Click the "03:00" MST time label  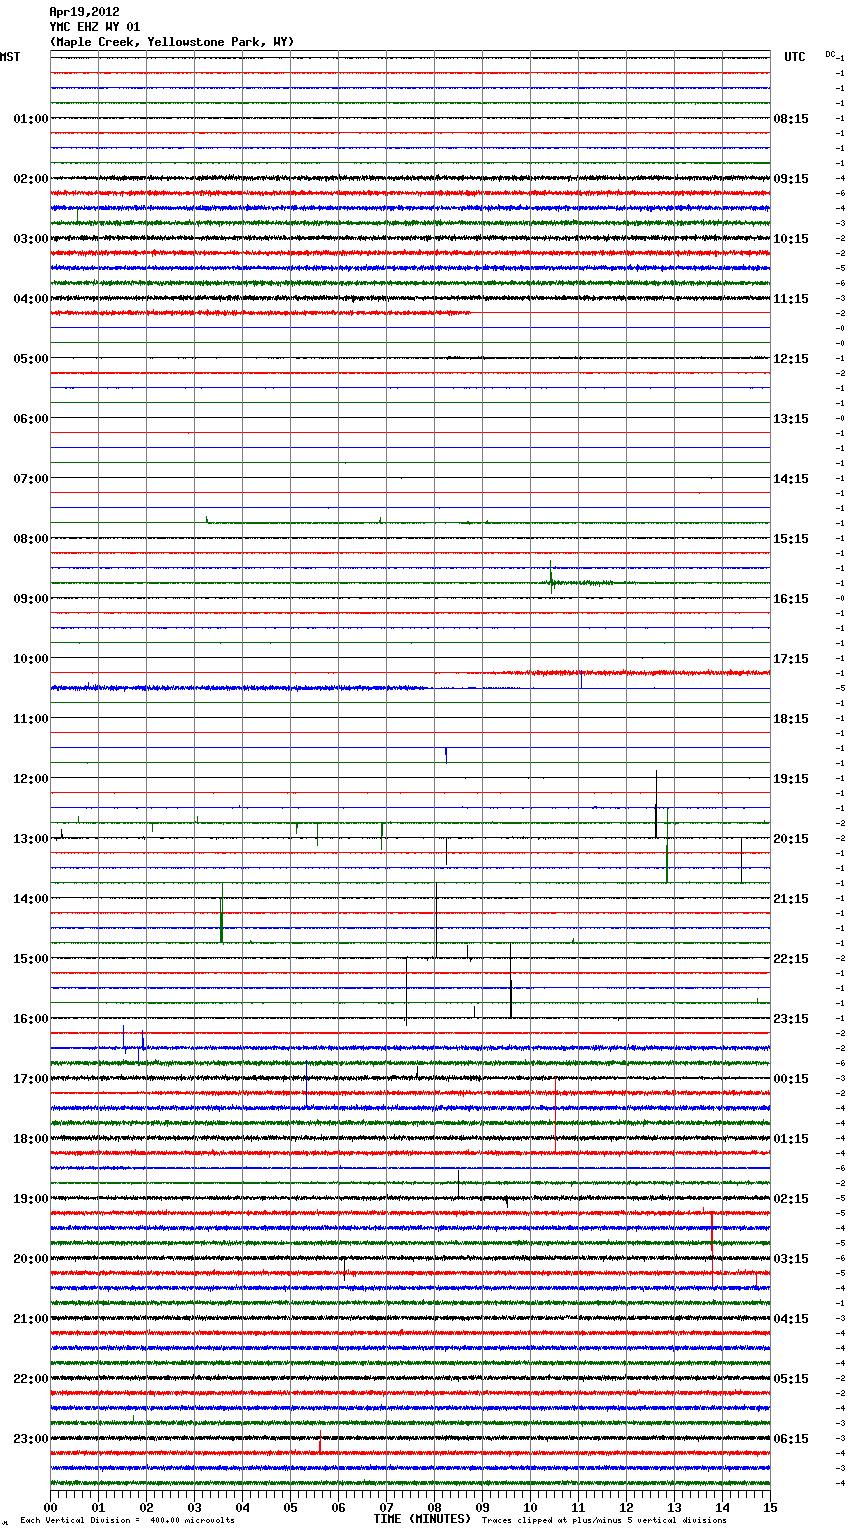click(x=31, y=239)
